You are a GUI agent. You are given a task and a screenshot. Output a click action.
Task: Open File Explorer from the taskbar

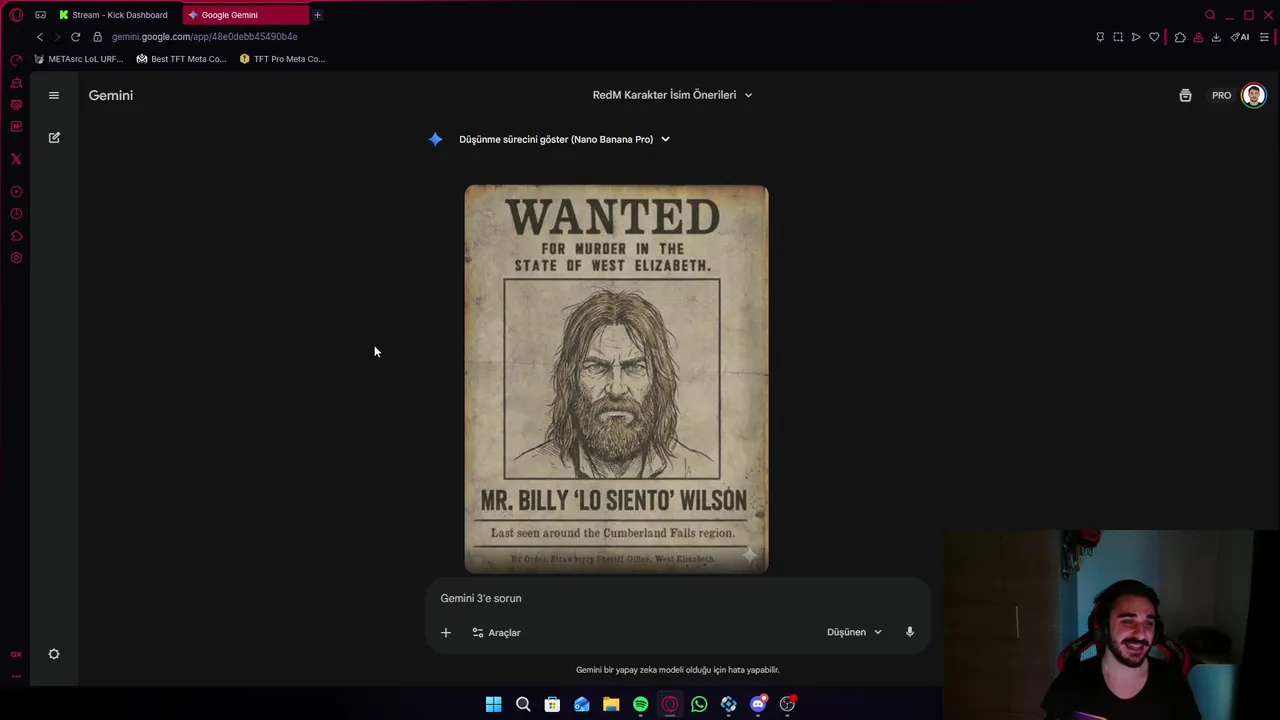click(x=611, y=704)
